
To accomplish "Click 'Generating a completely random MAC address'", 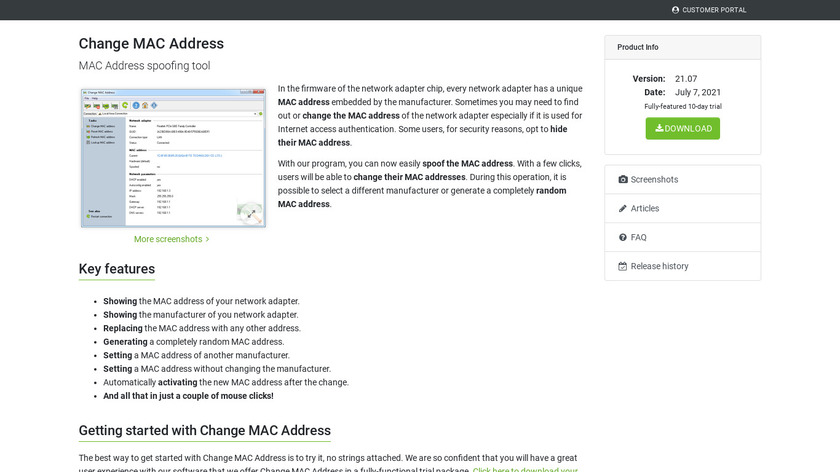I will [x=193, y=342].
